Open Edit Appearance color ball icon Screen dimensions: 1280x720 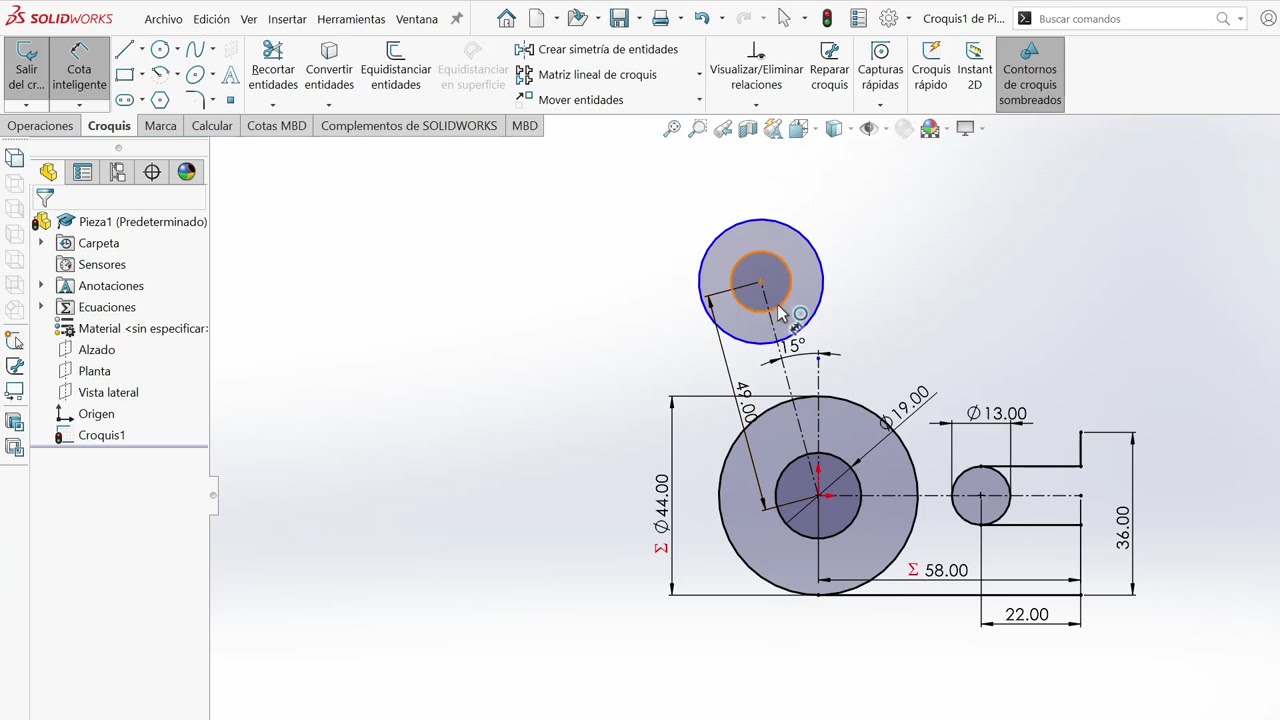click(930, 128)
